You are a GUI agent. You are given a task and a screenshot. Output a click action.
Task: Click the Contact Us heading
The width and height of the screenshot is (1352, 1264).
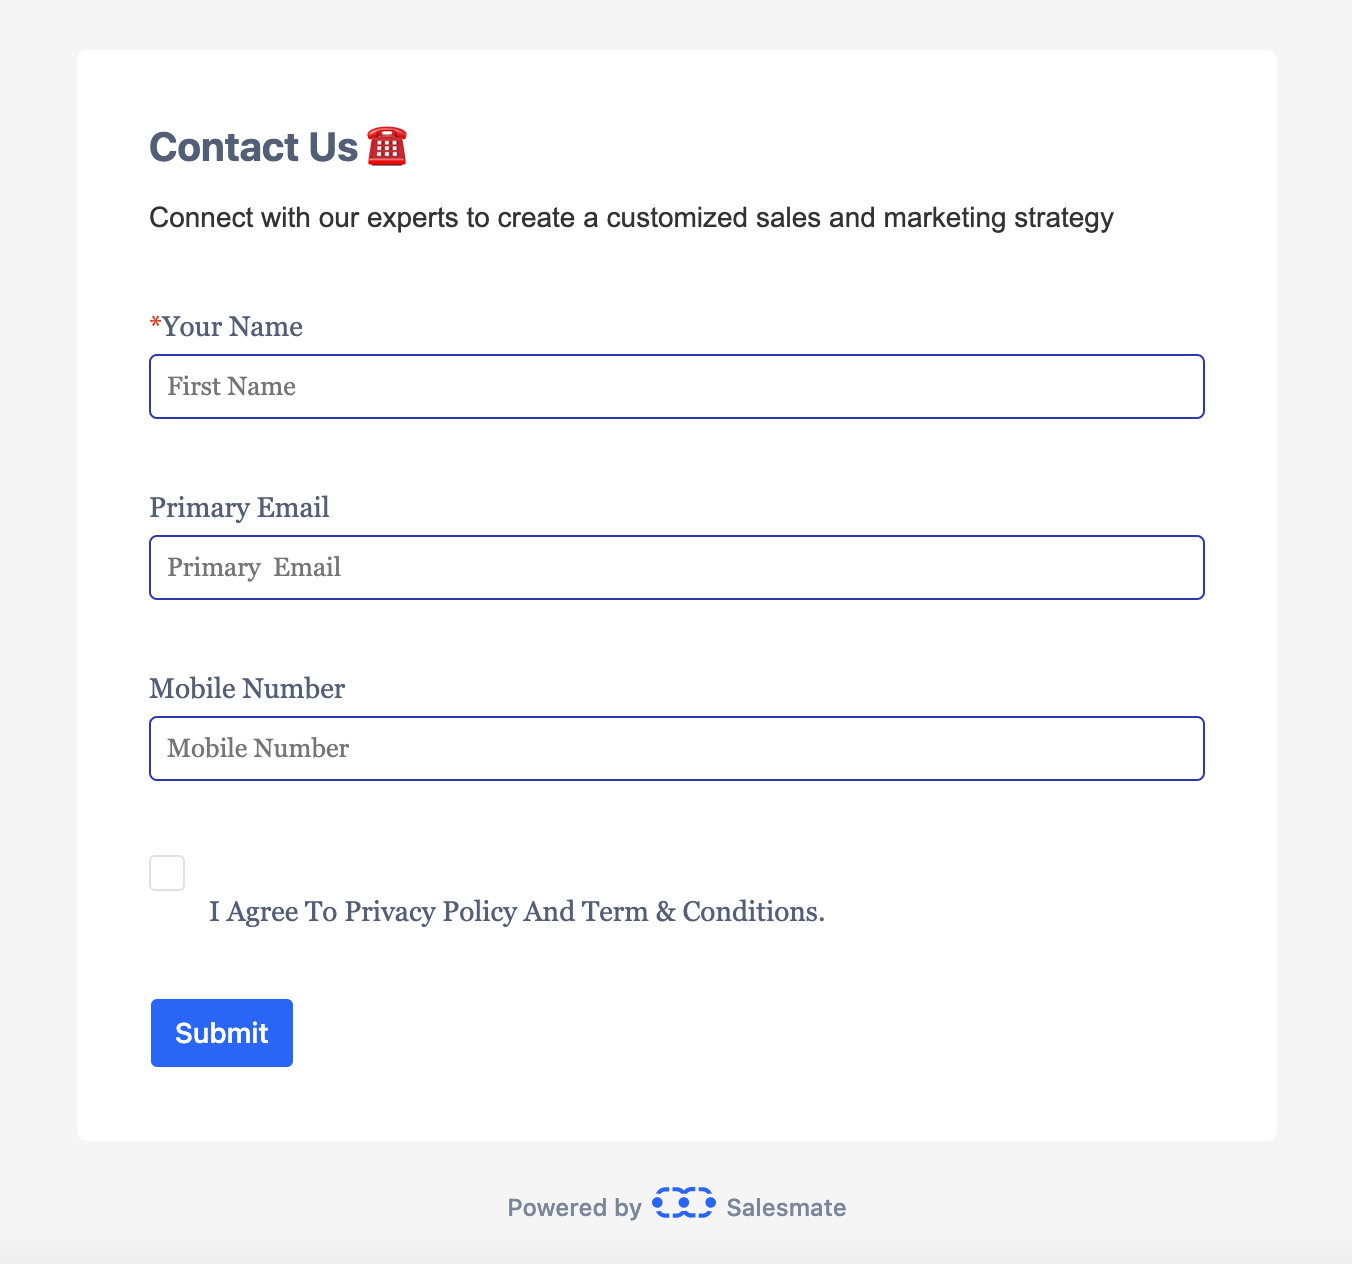[253, 147]
